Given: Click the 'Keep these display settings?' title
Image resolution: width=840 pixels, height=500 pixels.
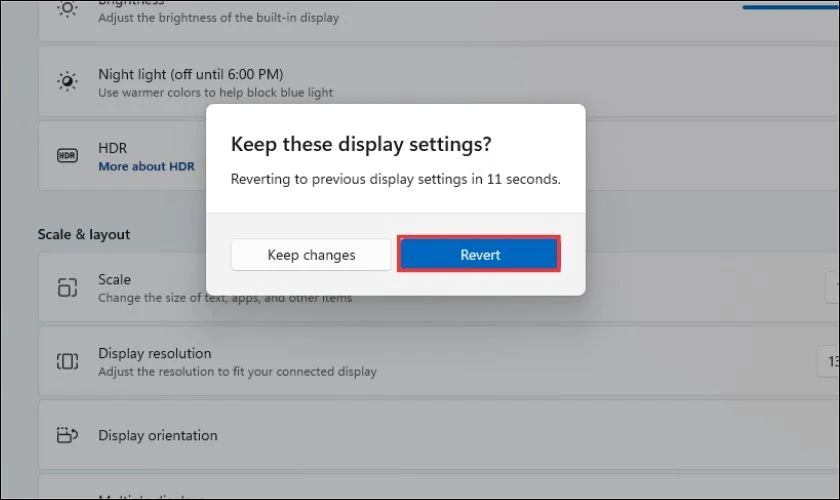Looking at the screenshot, I should (x=361, y=144).
